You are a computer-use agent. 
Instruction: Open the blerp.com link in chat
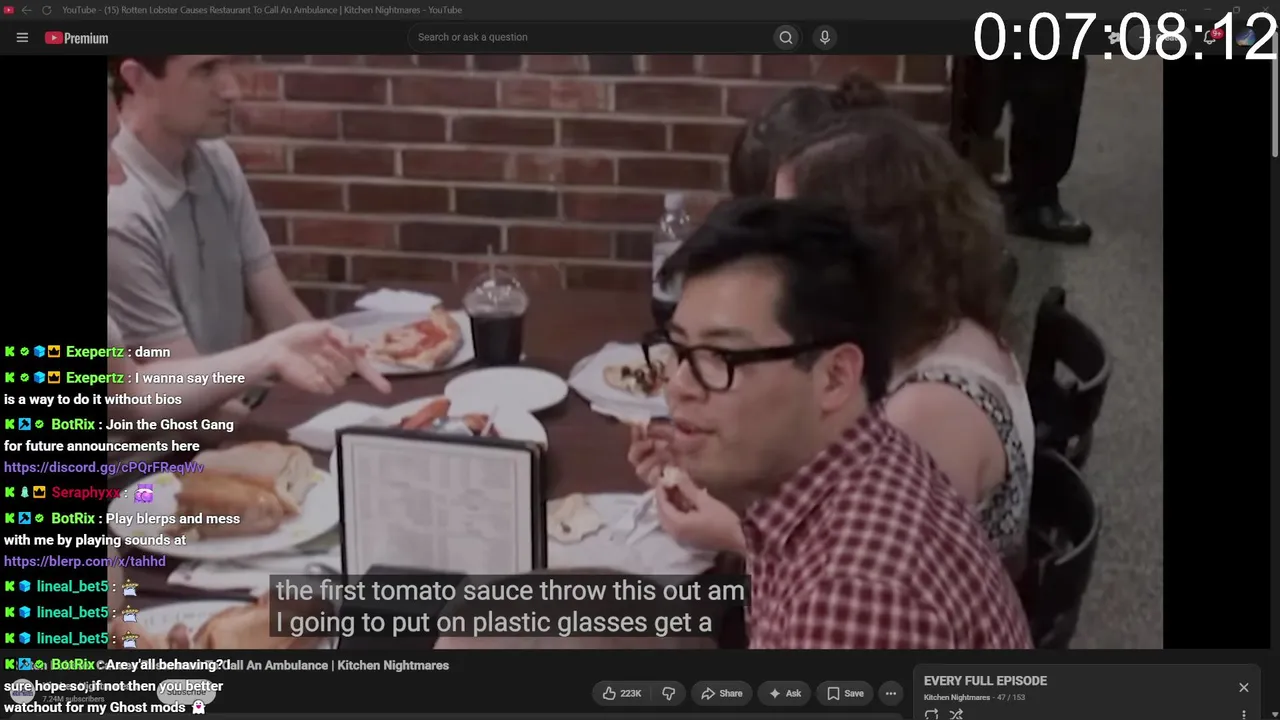coord(85,561)
